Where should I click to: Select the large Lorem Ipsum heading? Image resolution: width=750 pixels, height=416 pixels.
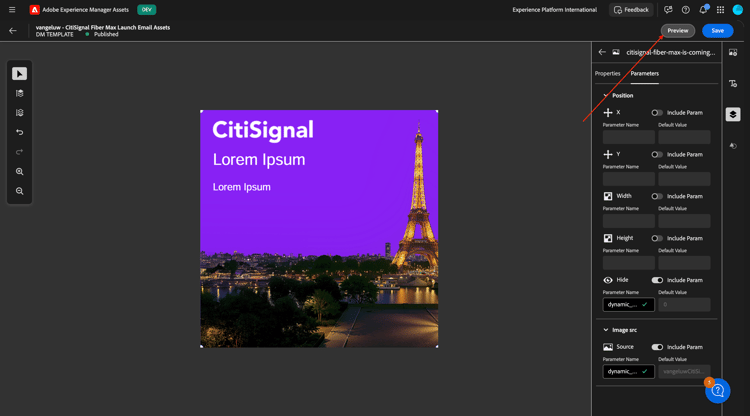[259, 160]
